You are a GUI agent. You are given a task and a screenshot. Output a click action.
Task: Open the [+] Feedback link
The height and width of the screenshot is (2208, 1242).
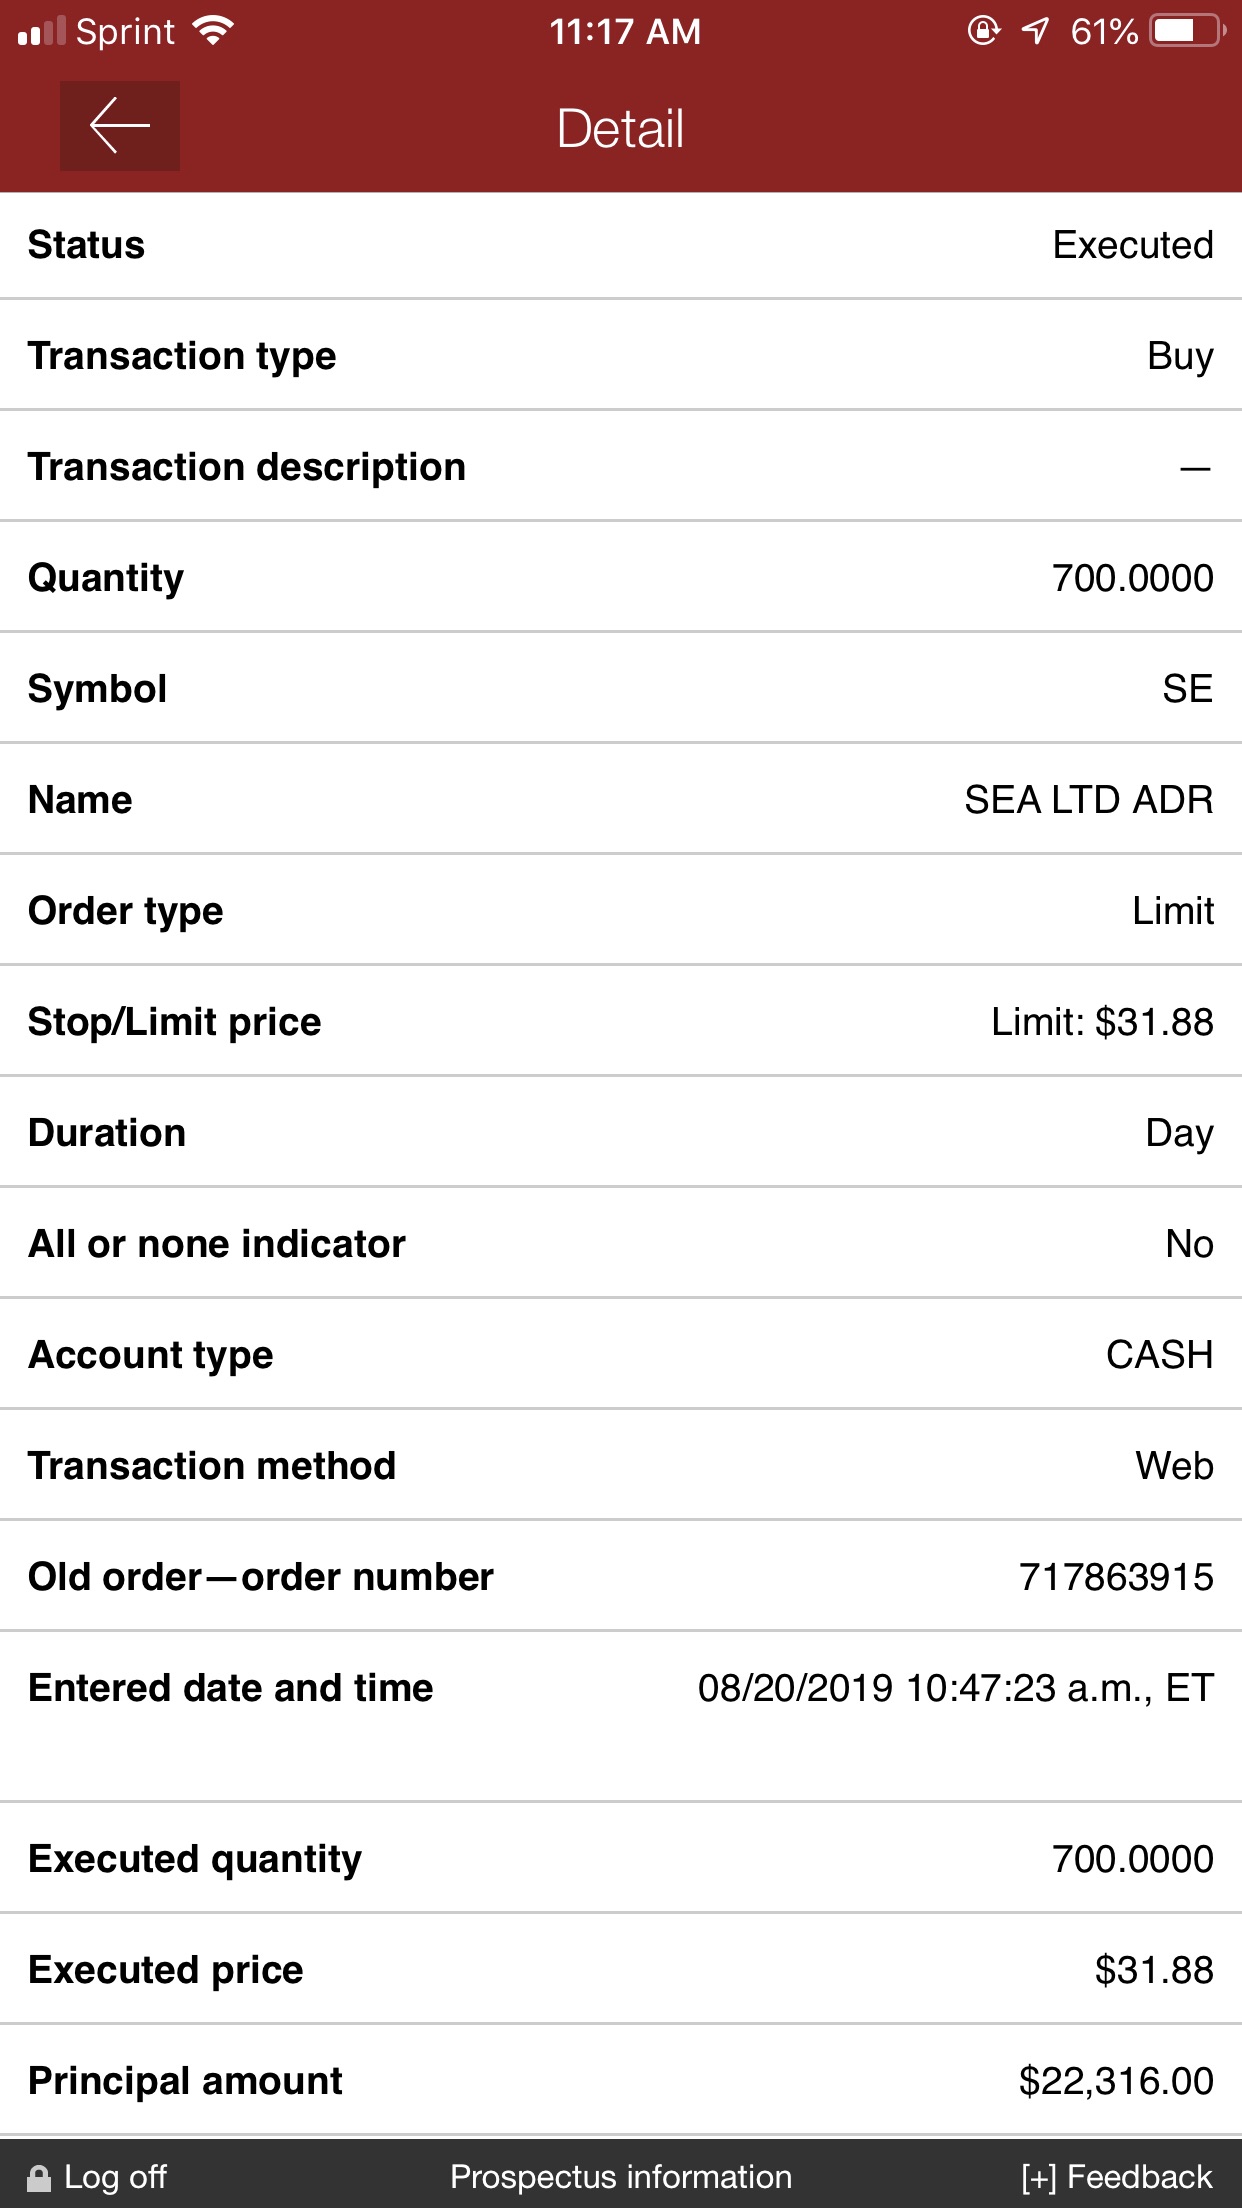tap(1117, 2177)
